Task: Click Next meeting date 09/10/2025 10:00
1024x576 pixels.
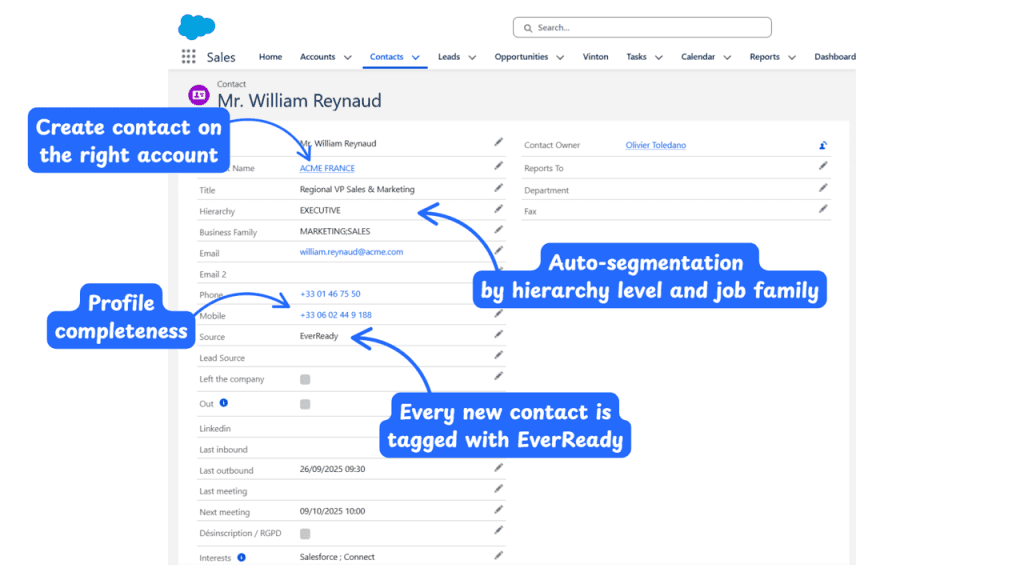Action: pyautogui.click(x=332, y=511)
